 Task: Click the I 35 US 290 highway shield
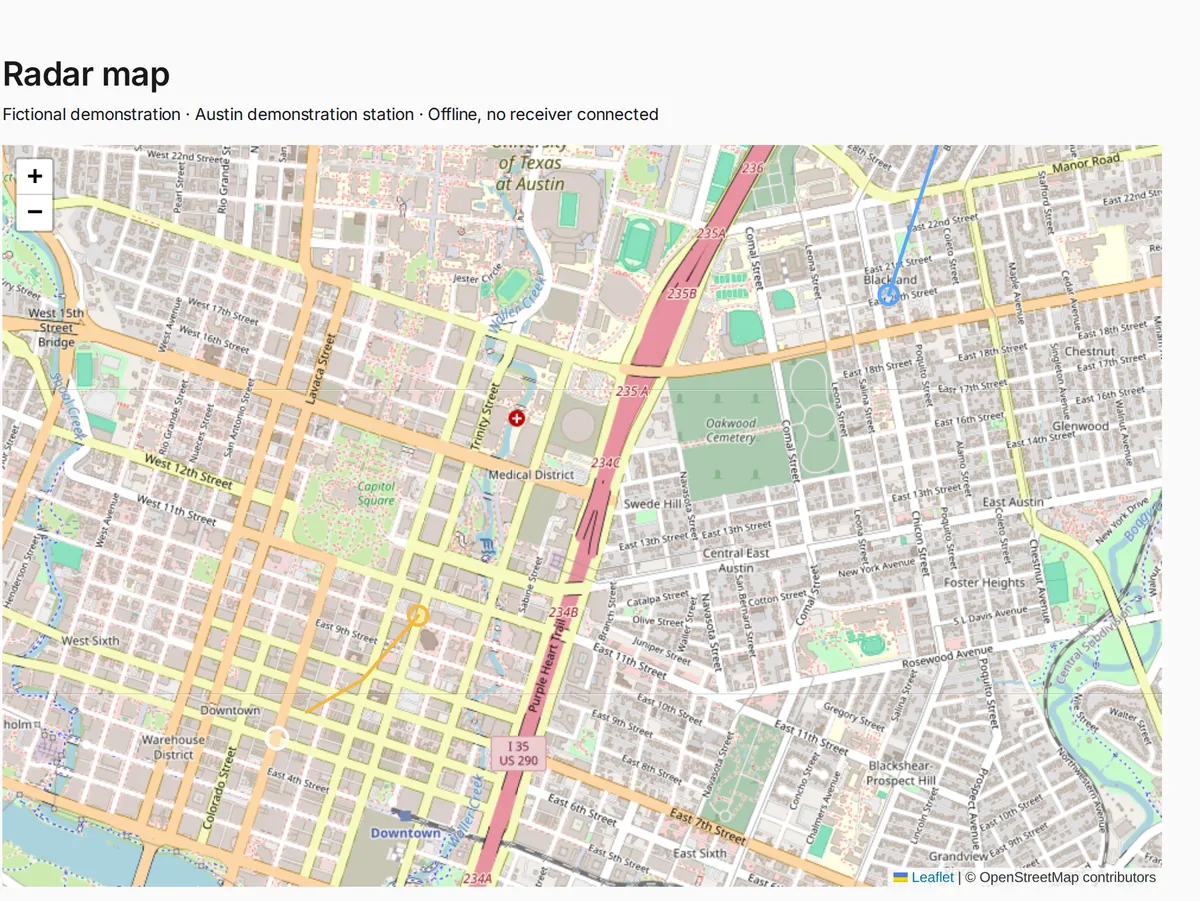click(x=518, y=753)
